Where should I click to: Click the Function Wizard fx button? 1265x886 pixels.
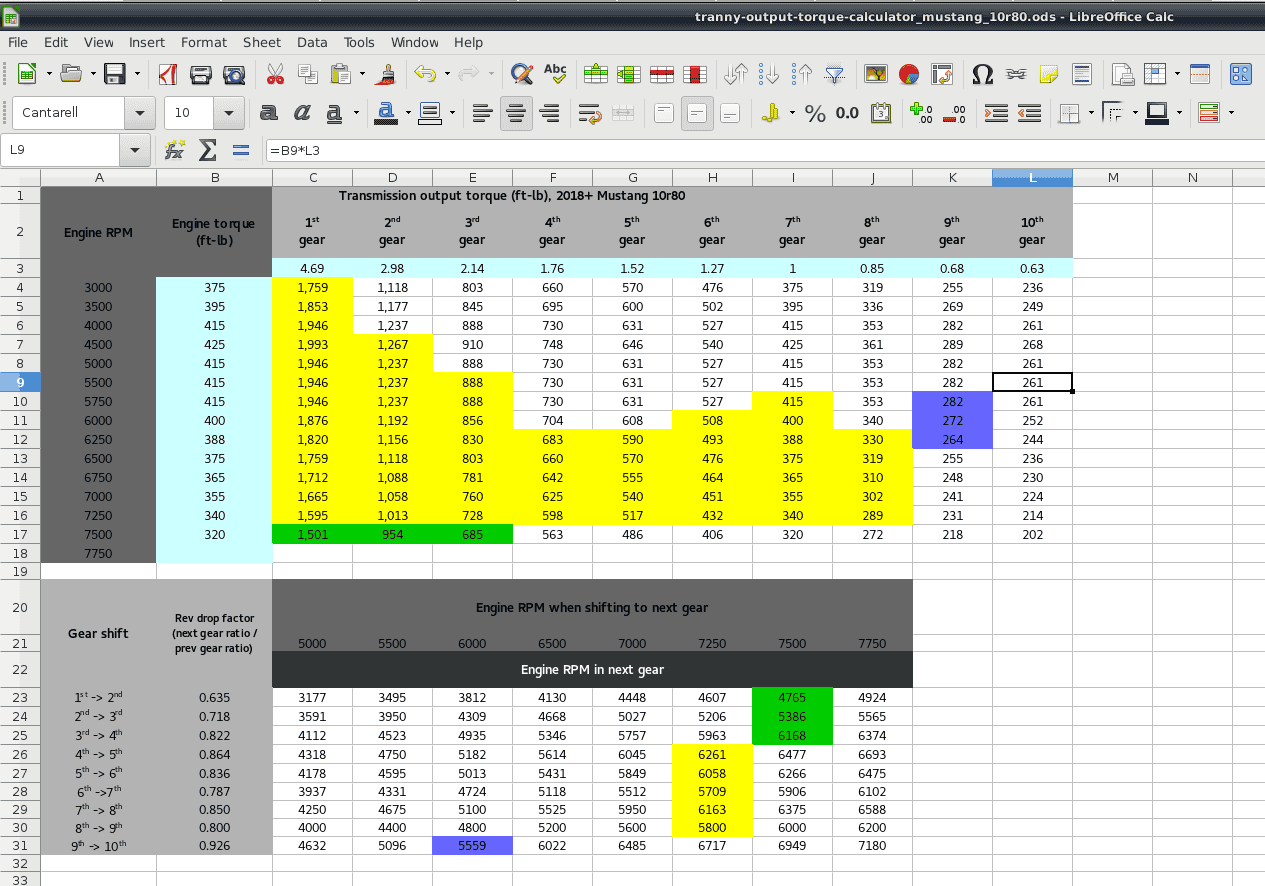click(x=175, y=151)
